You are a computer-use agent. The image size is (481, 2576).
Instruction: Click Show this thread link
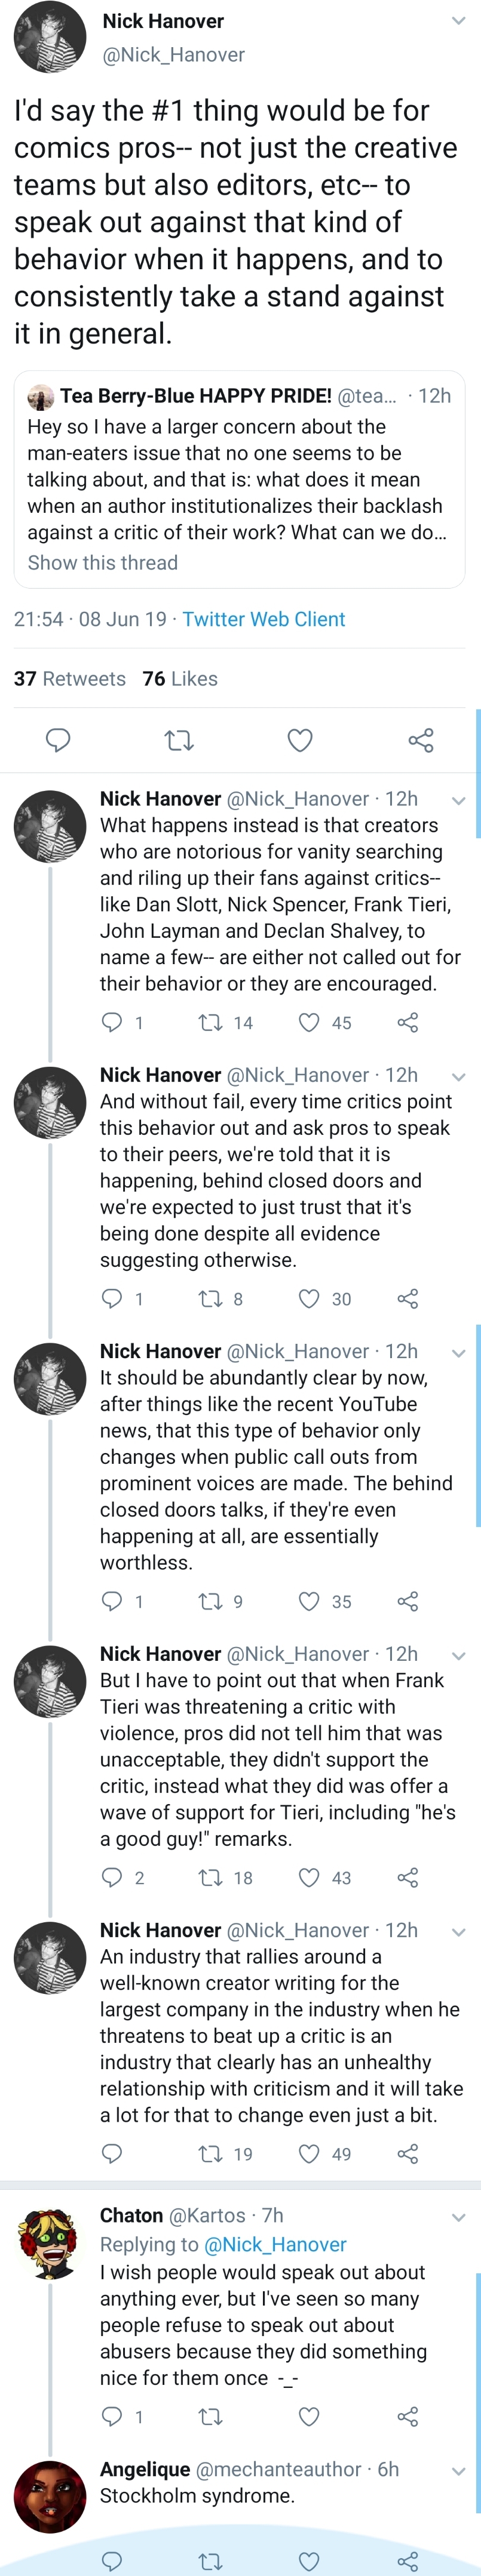coord(103,562)
